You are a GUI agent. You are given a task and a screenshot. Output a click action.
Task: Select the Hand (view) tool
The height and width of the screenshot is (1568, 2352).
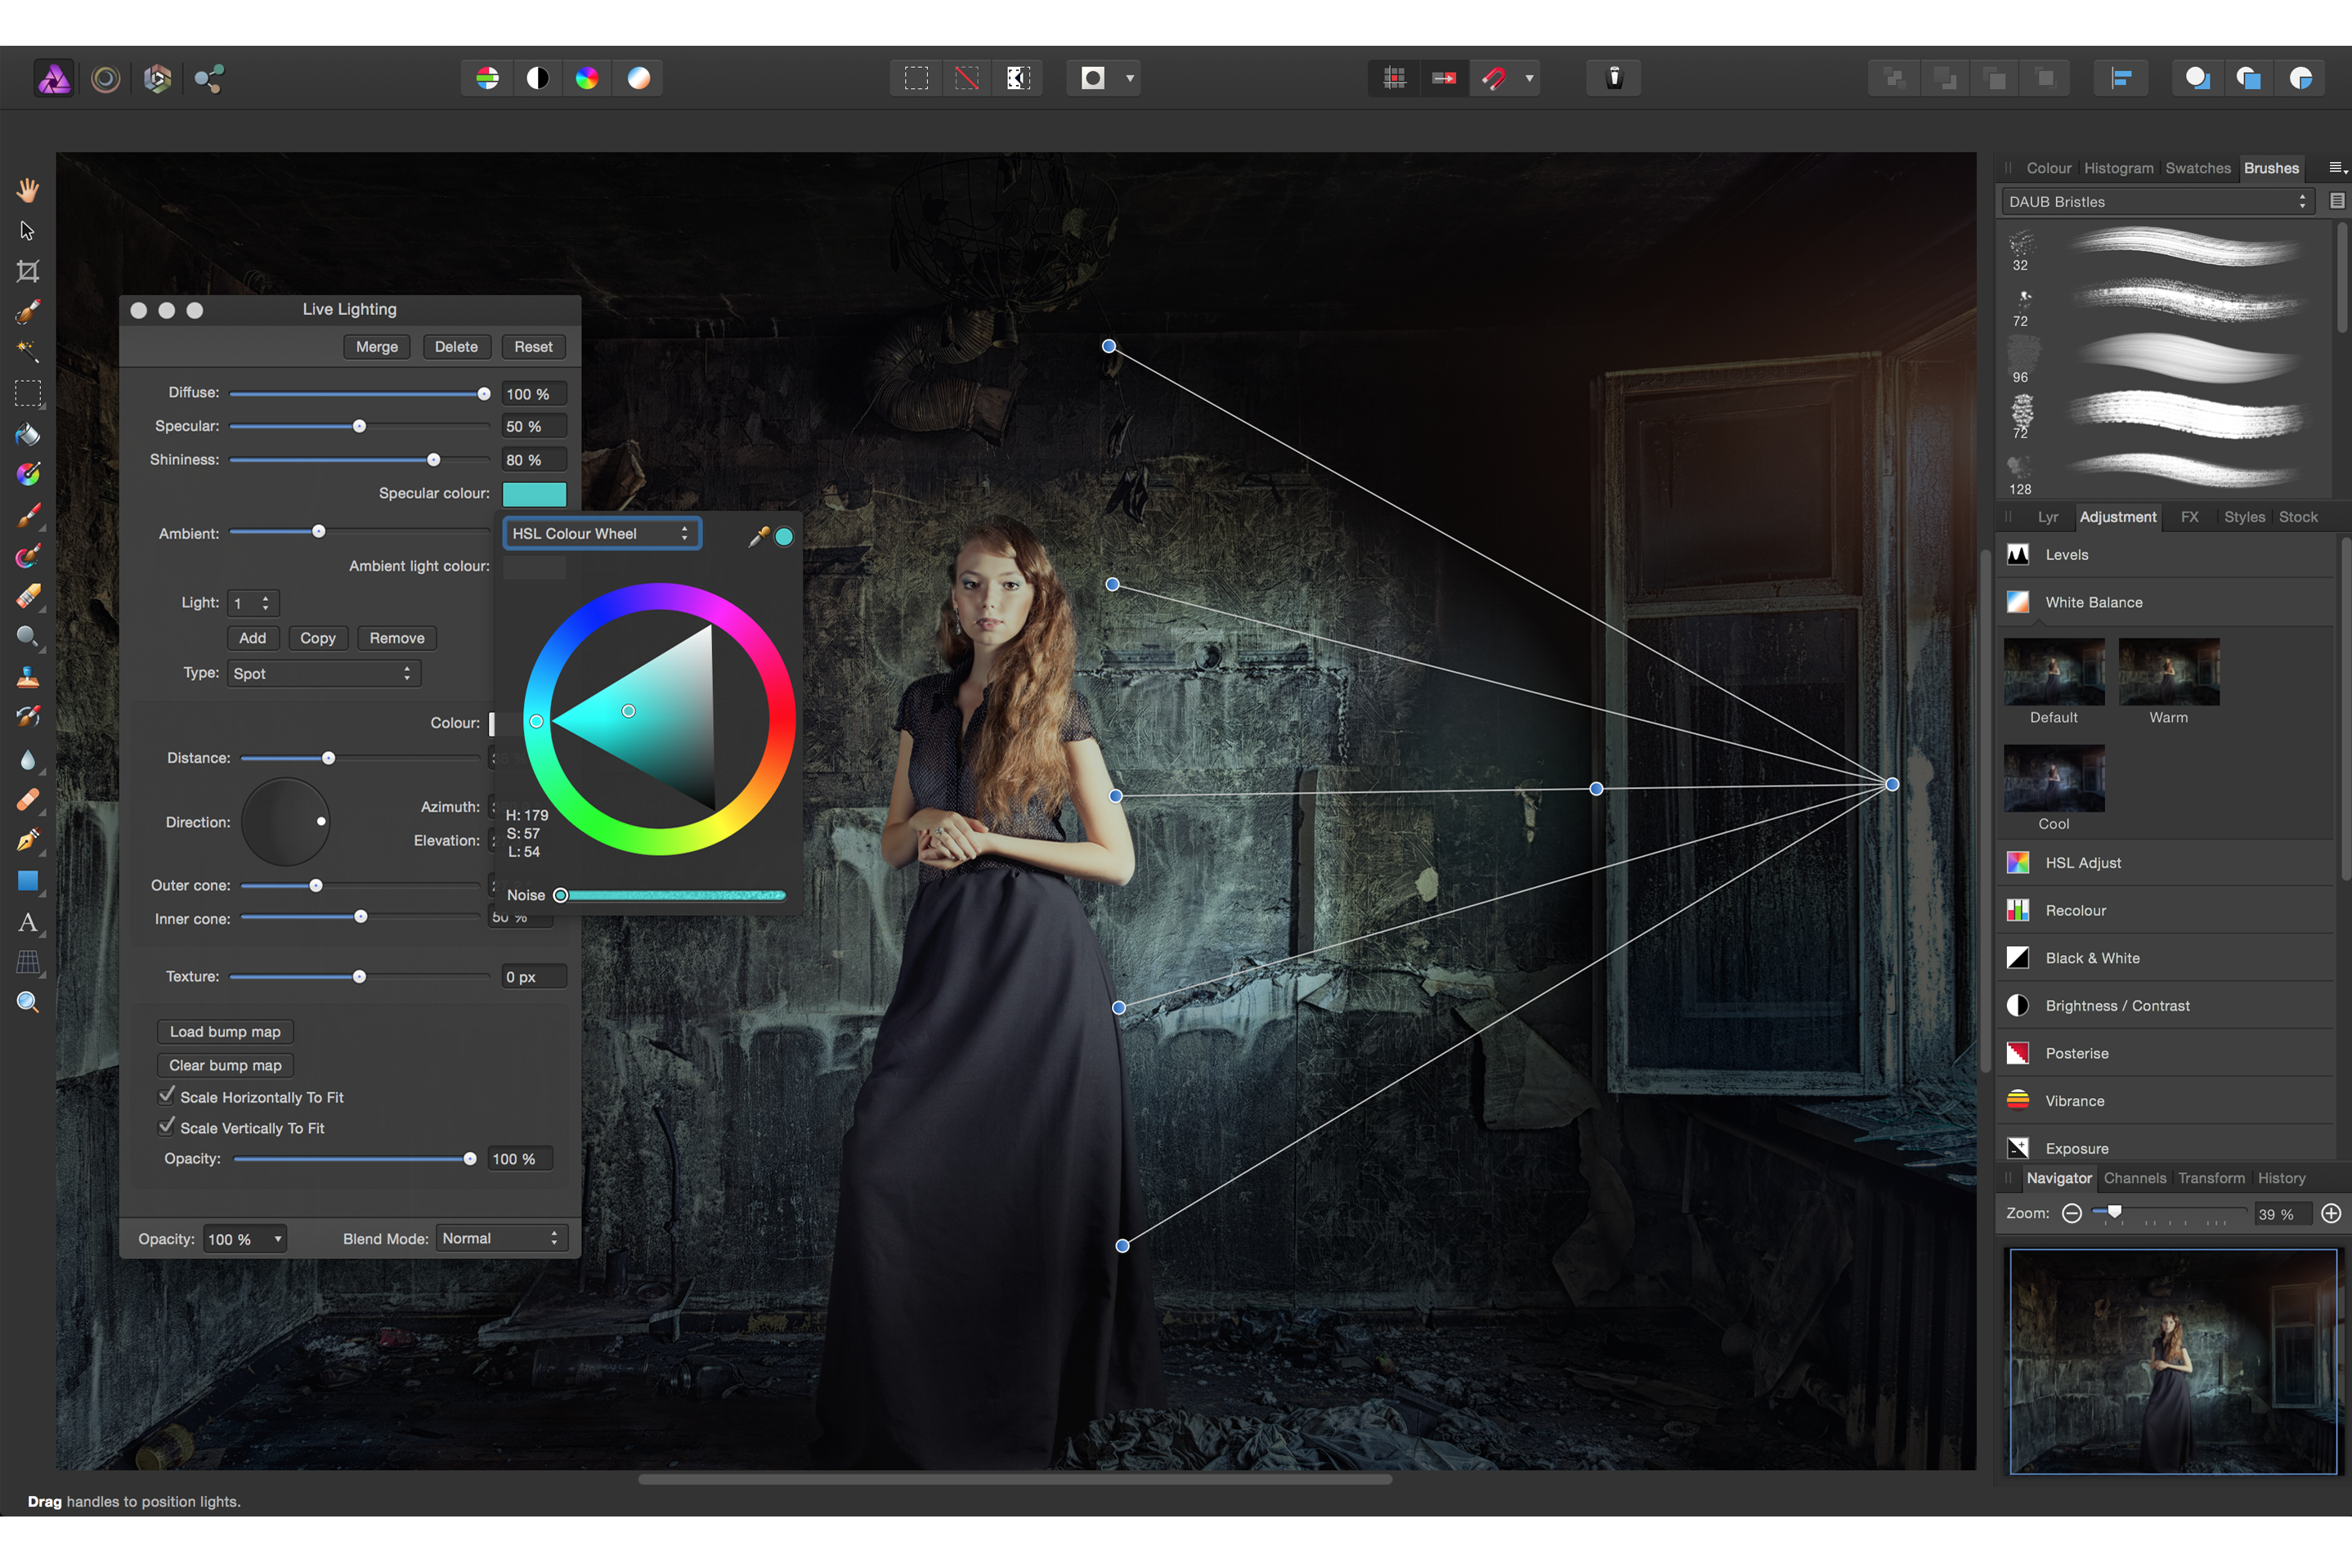coord(28,190)
